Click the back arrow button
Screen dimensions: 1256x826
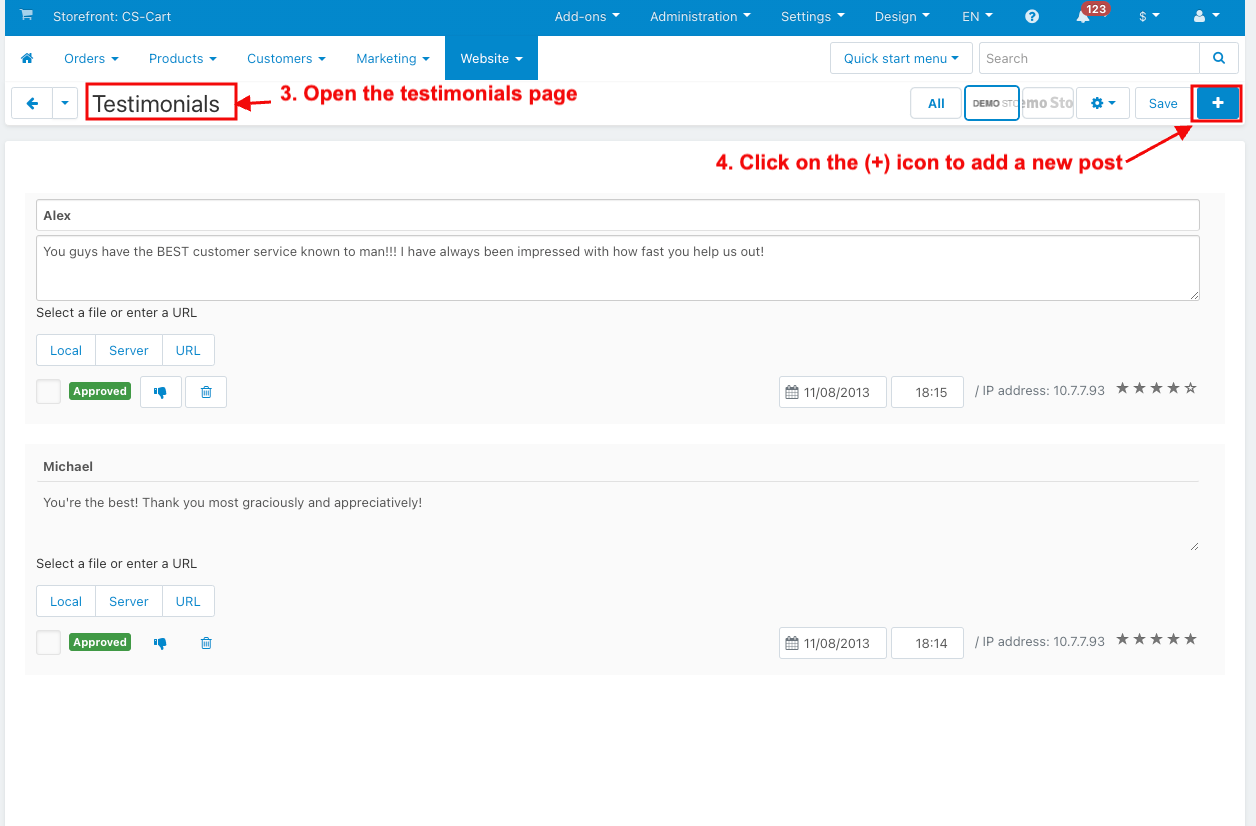[x=32, y=103]
